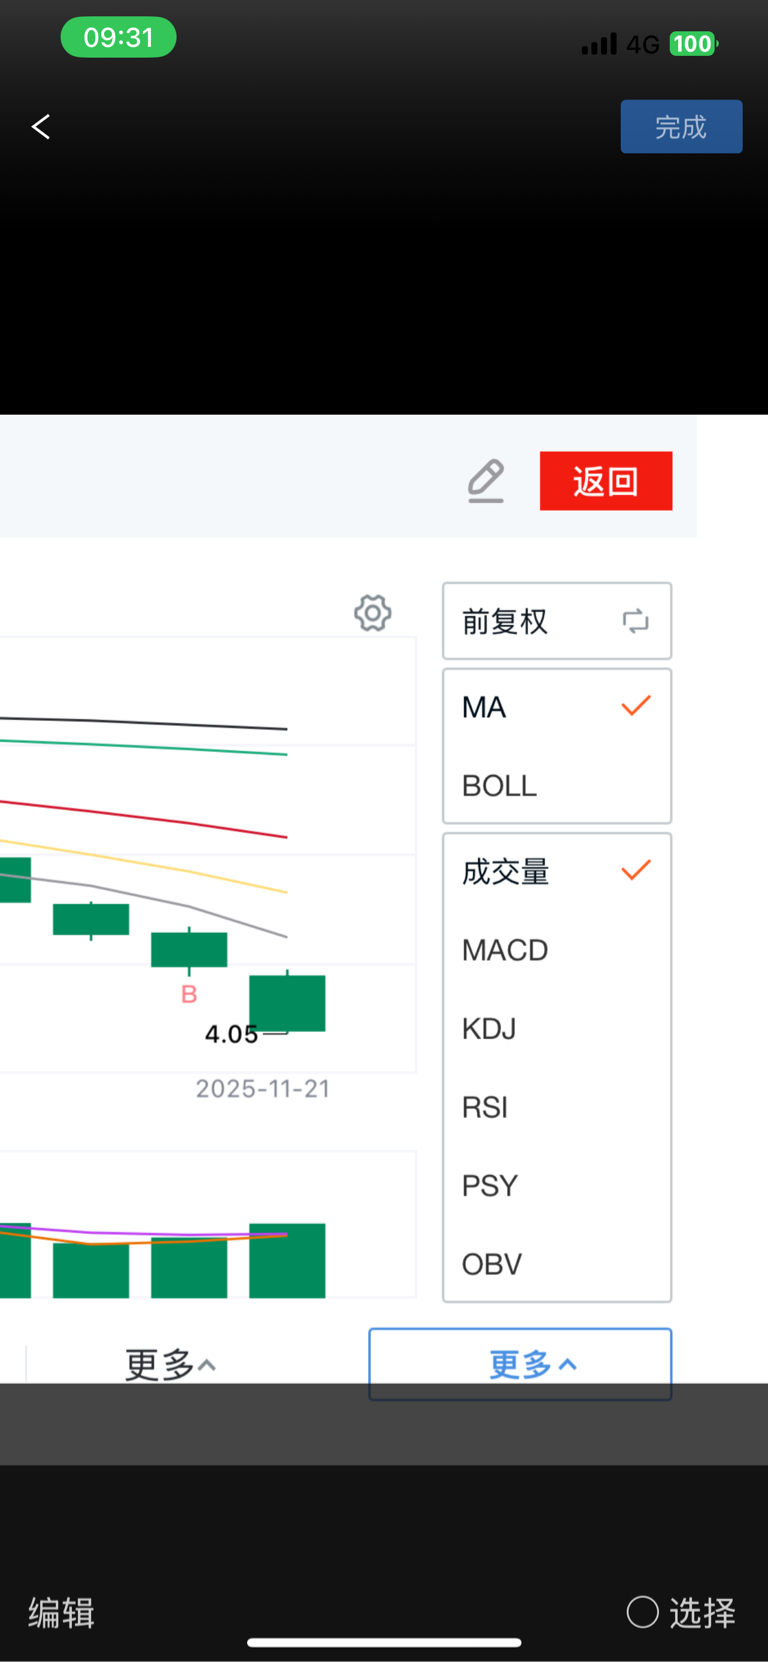
Task: Tap the pencil edit icon
Action: point(486,481)
